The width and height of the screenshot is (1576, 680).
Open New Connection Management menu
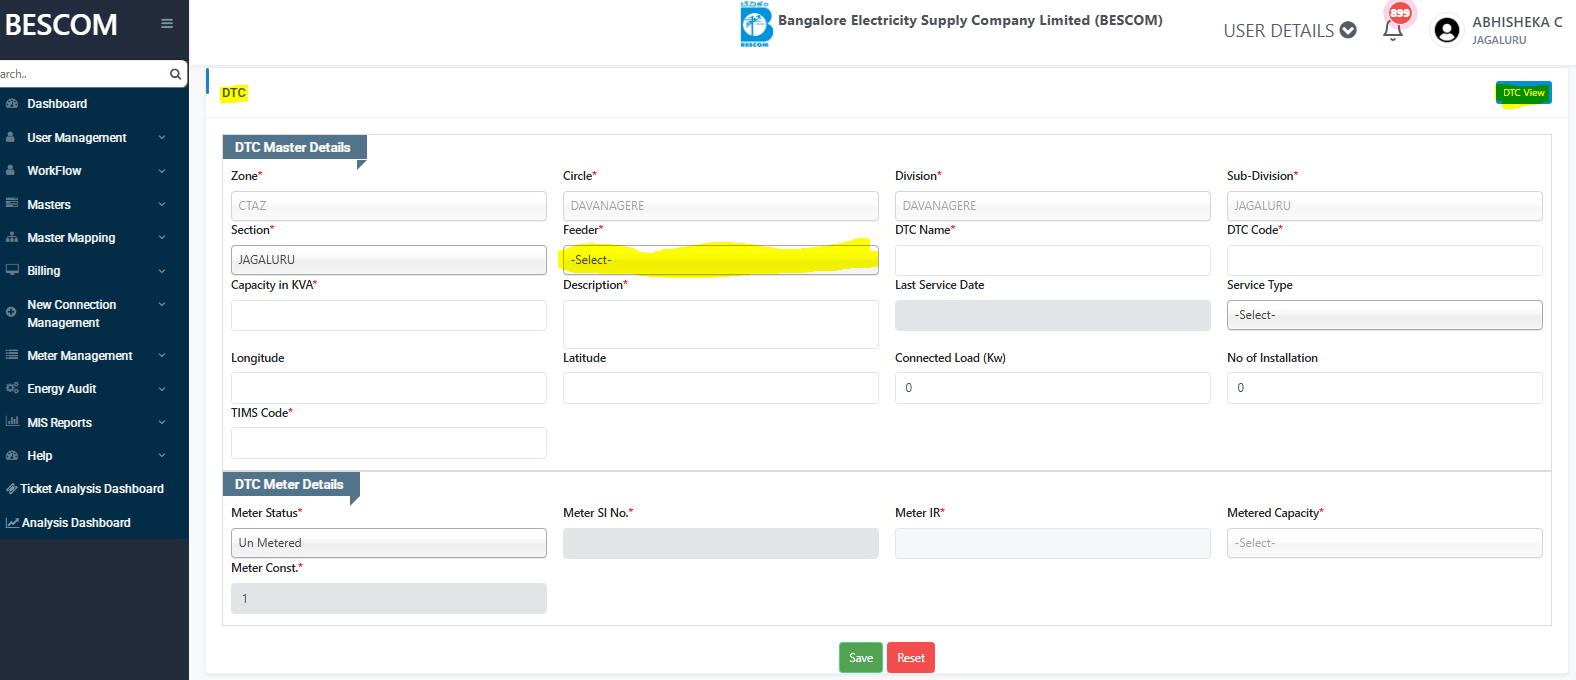point(72,313)
